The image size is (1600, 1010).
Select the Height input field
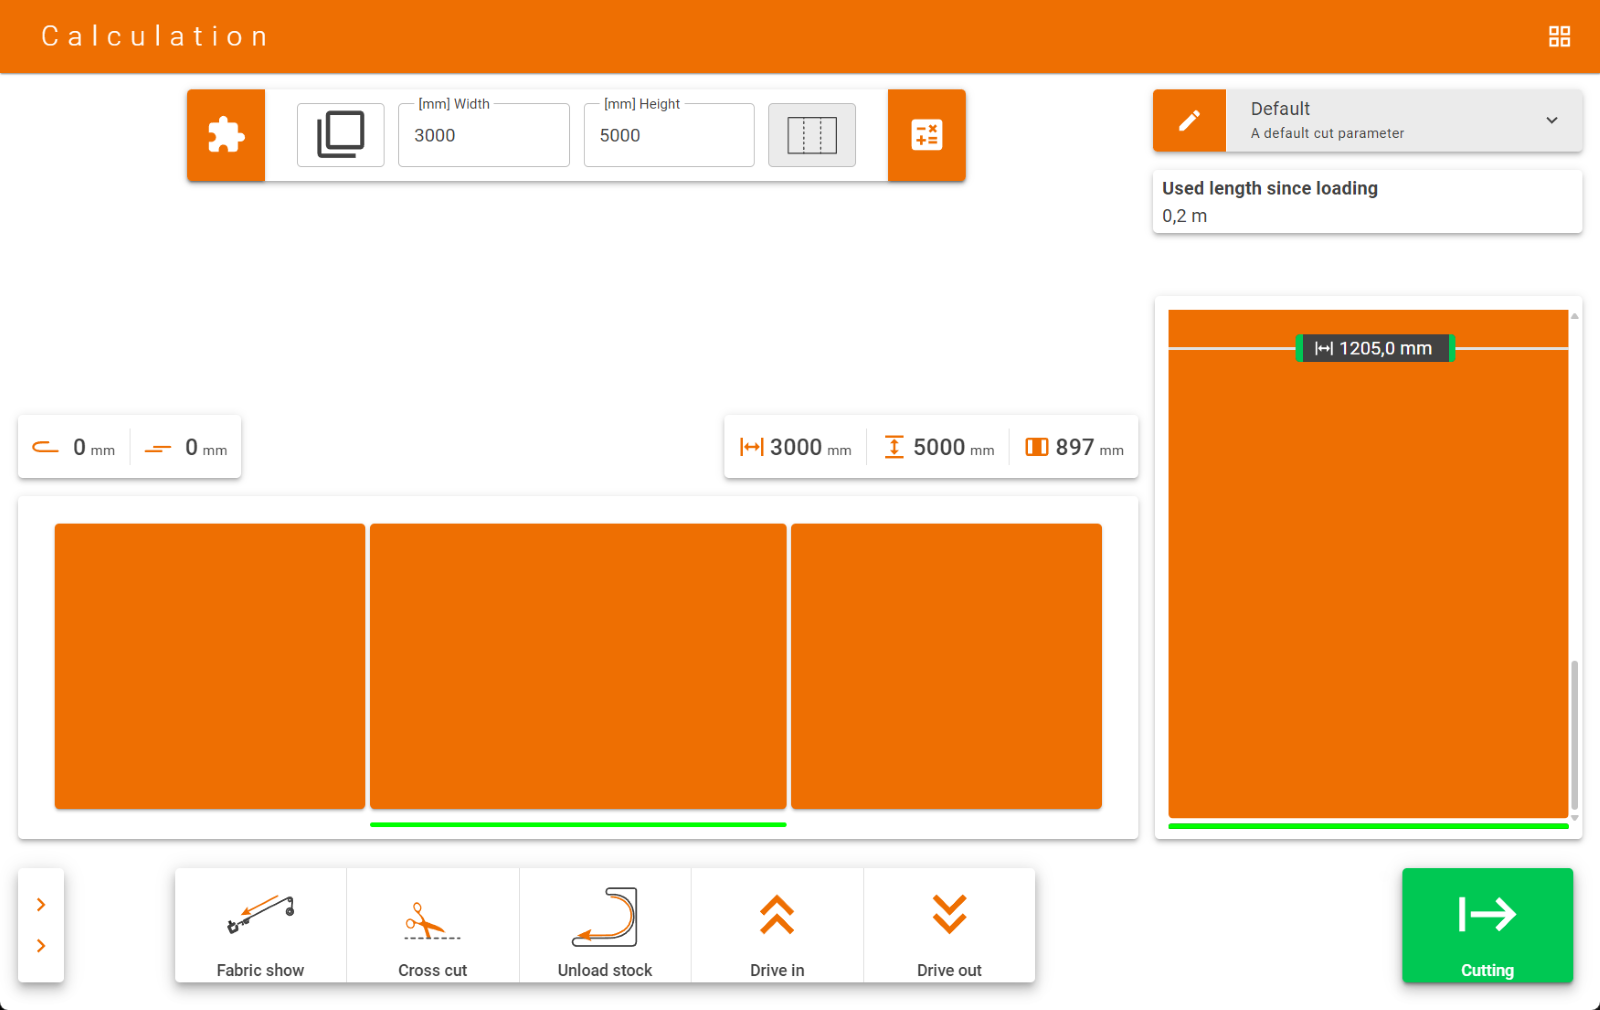pyautogui.click(x=669, y=136)
